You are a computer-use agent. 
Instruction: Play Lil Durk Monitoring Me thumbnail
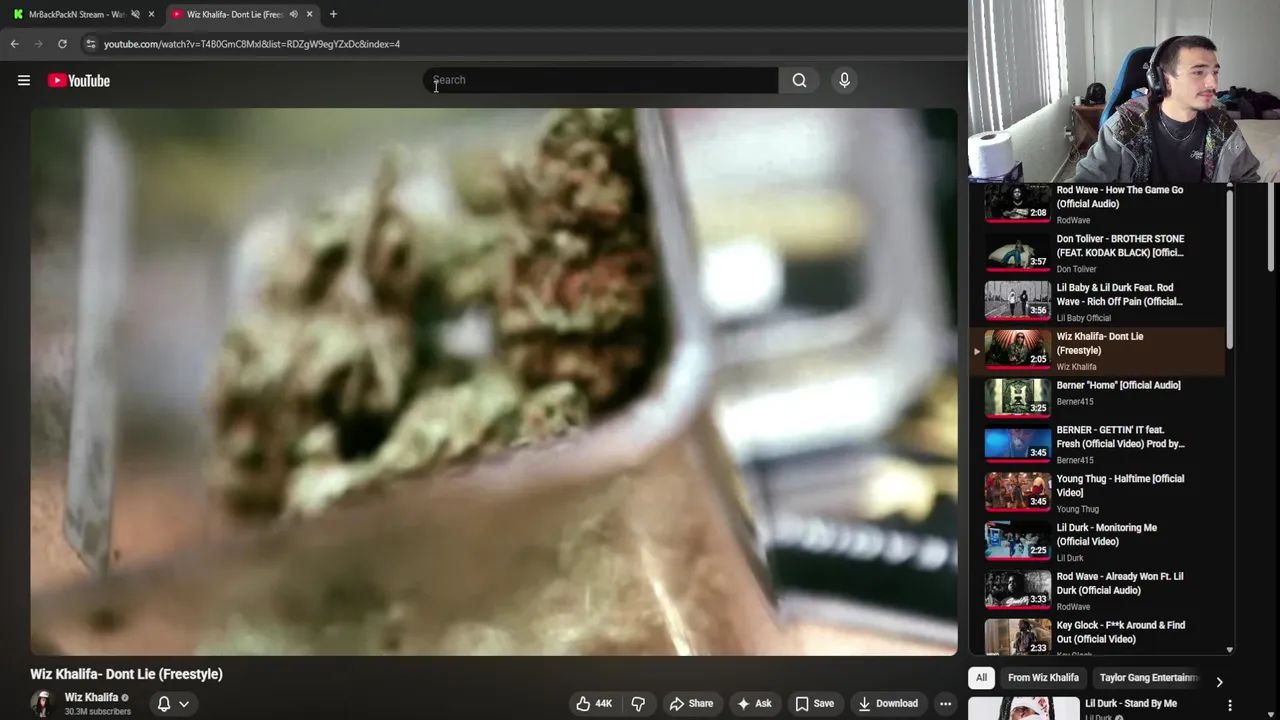pyautogui.click(x=1017, y=541)
